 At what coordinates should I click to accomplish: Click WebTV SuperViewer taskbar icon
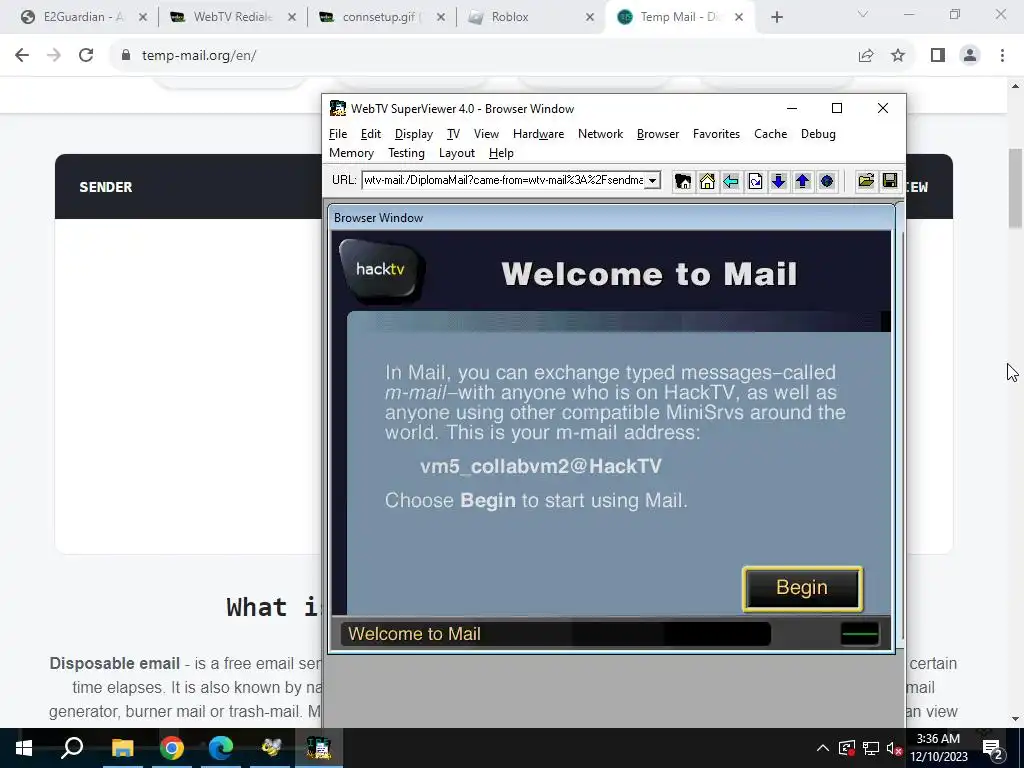(319, 748)
